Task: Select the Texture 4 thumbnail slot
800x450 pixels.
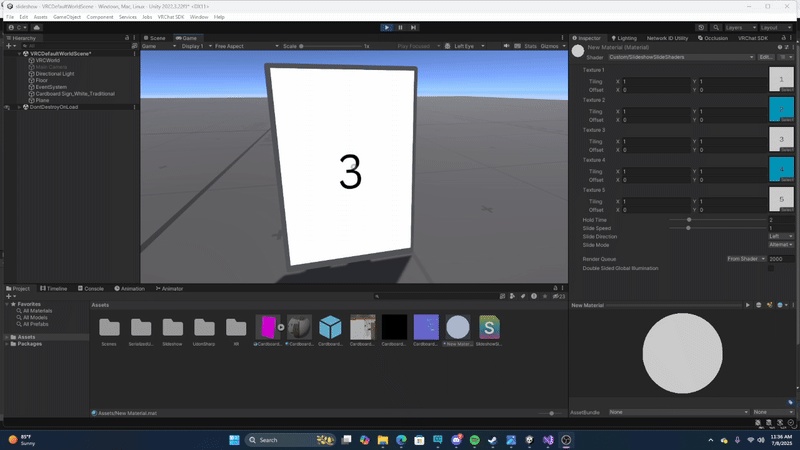Action: click(781, 169)
